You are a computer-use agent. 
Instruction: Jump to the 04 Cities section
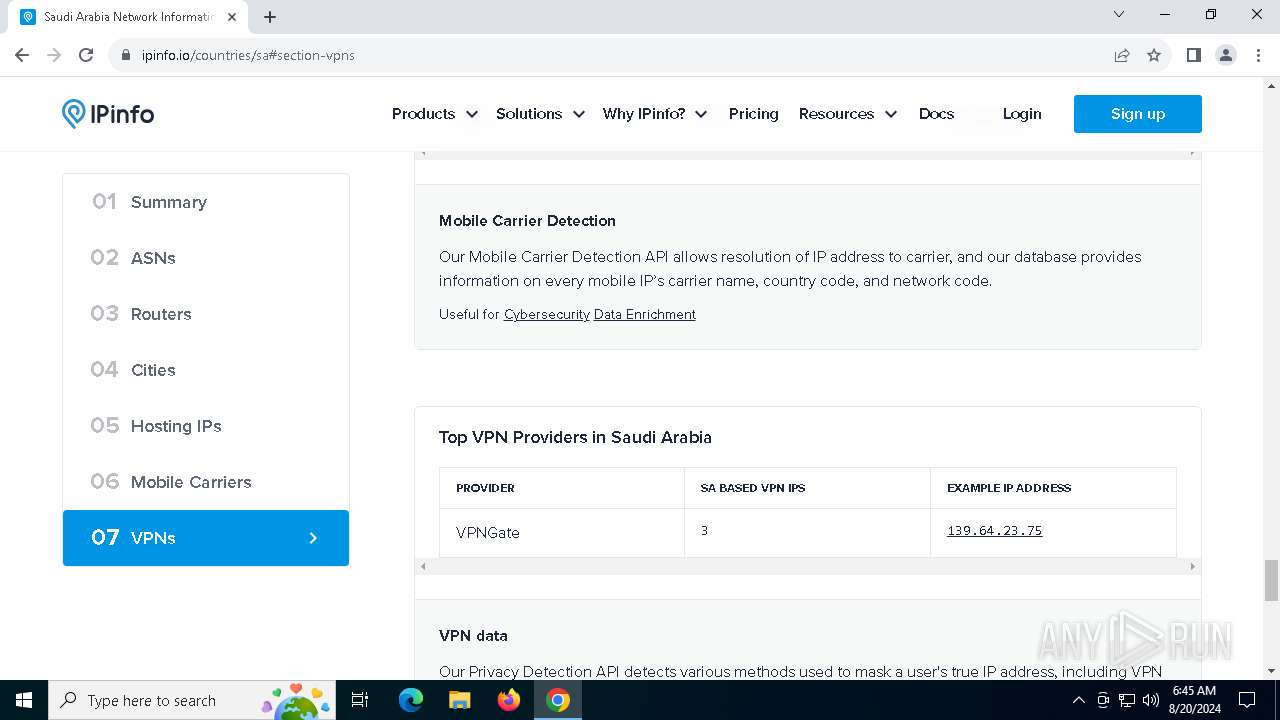(206, 370)
